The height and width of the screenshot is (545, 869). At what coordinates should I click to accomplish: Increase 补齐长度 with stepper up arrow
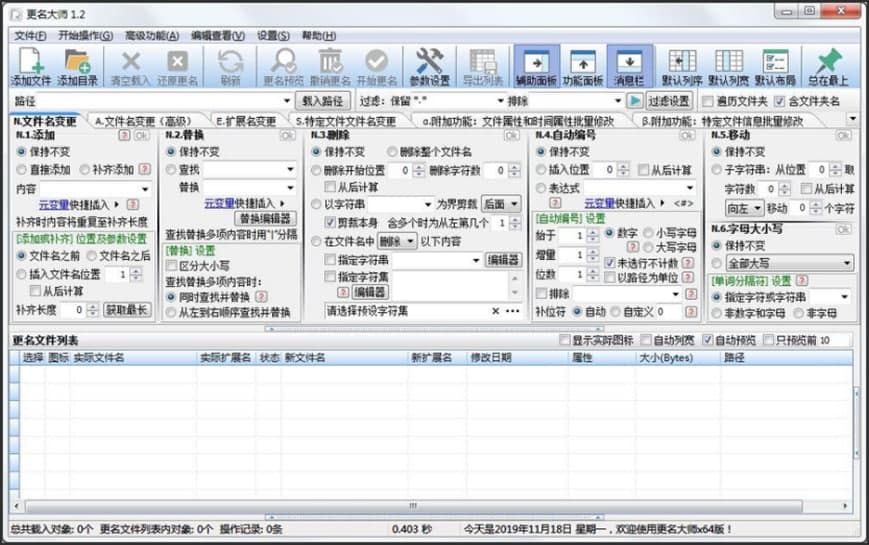pyautogui.click(x=93, y=307)
